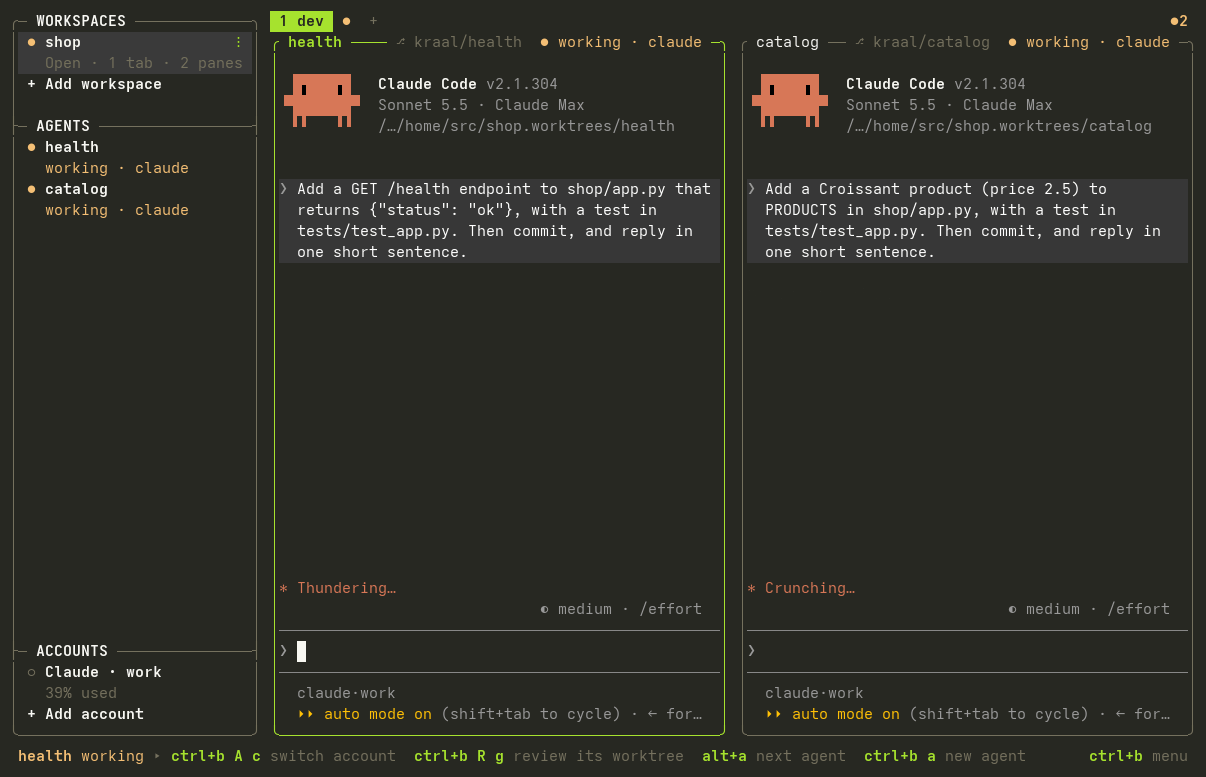The image size is (1206, 777).
Task: Click Add account
Action: 85,714
